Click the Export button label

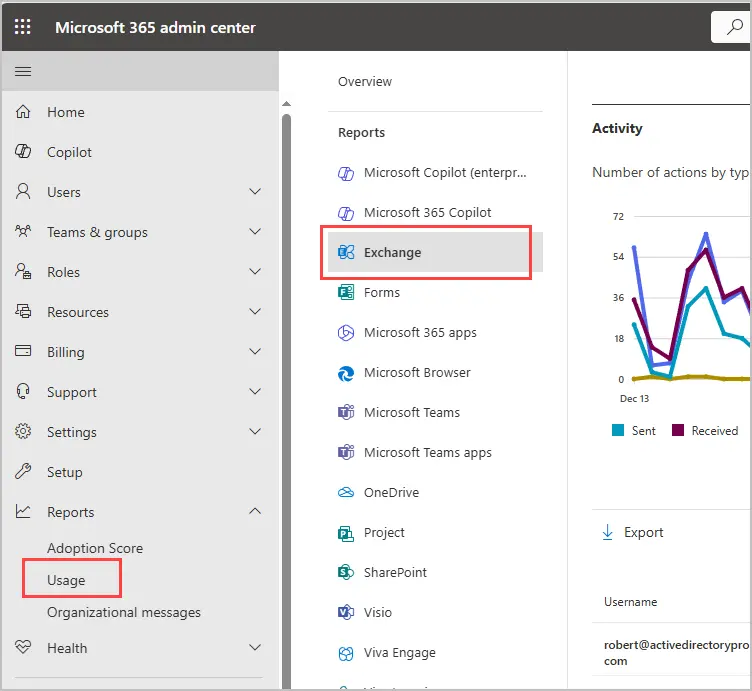644,532
